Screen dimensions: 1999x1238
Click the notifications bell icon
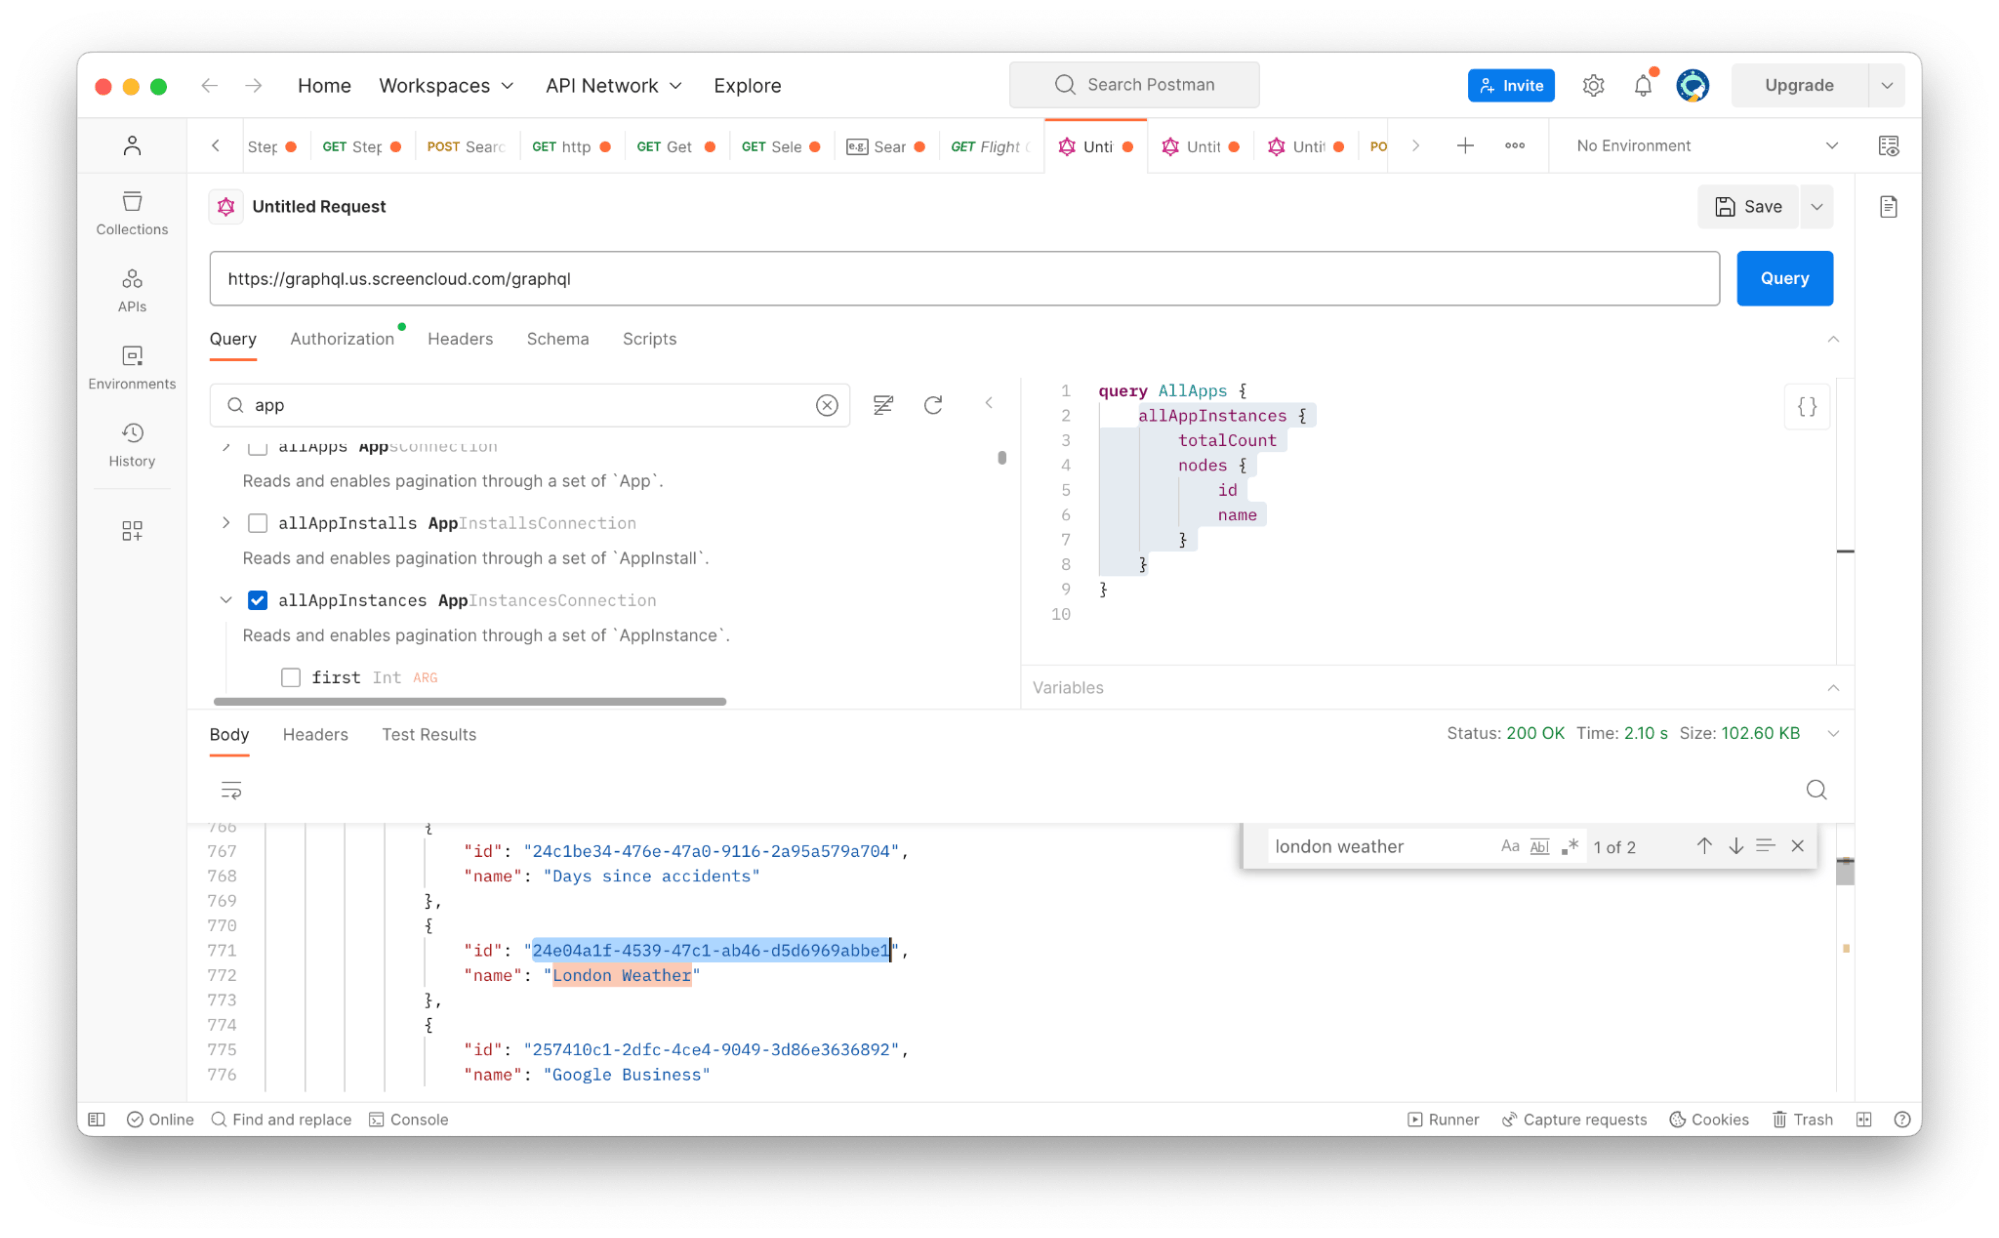point(1642,86)
